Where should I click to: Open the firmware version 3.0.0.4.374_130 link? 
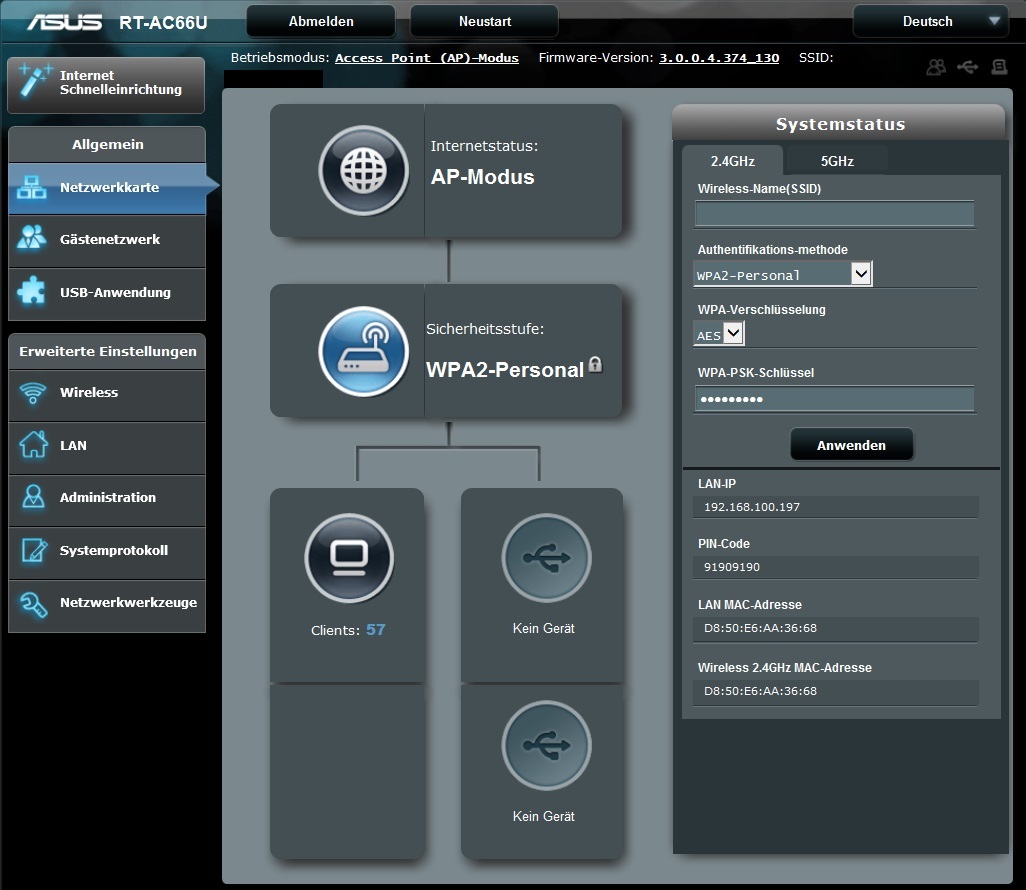click(x=718, y=58)
